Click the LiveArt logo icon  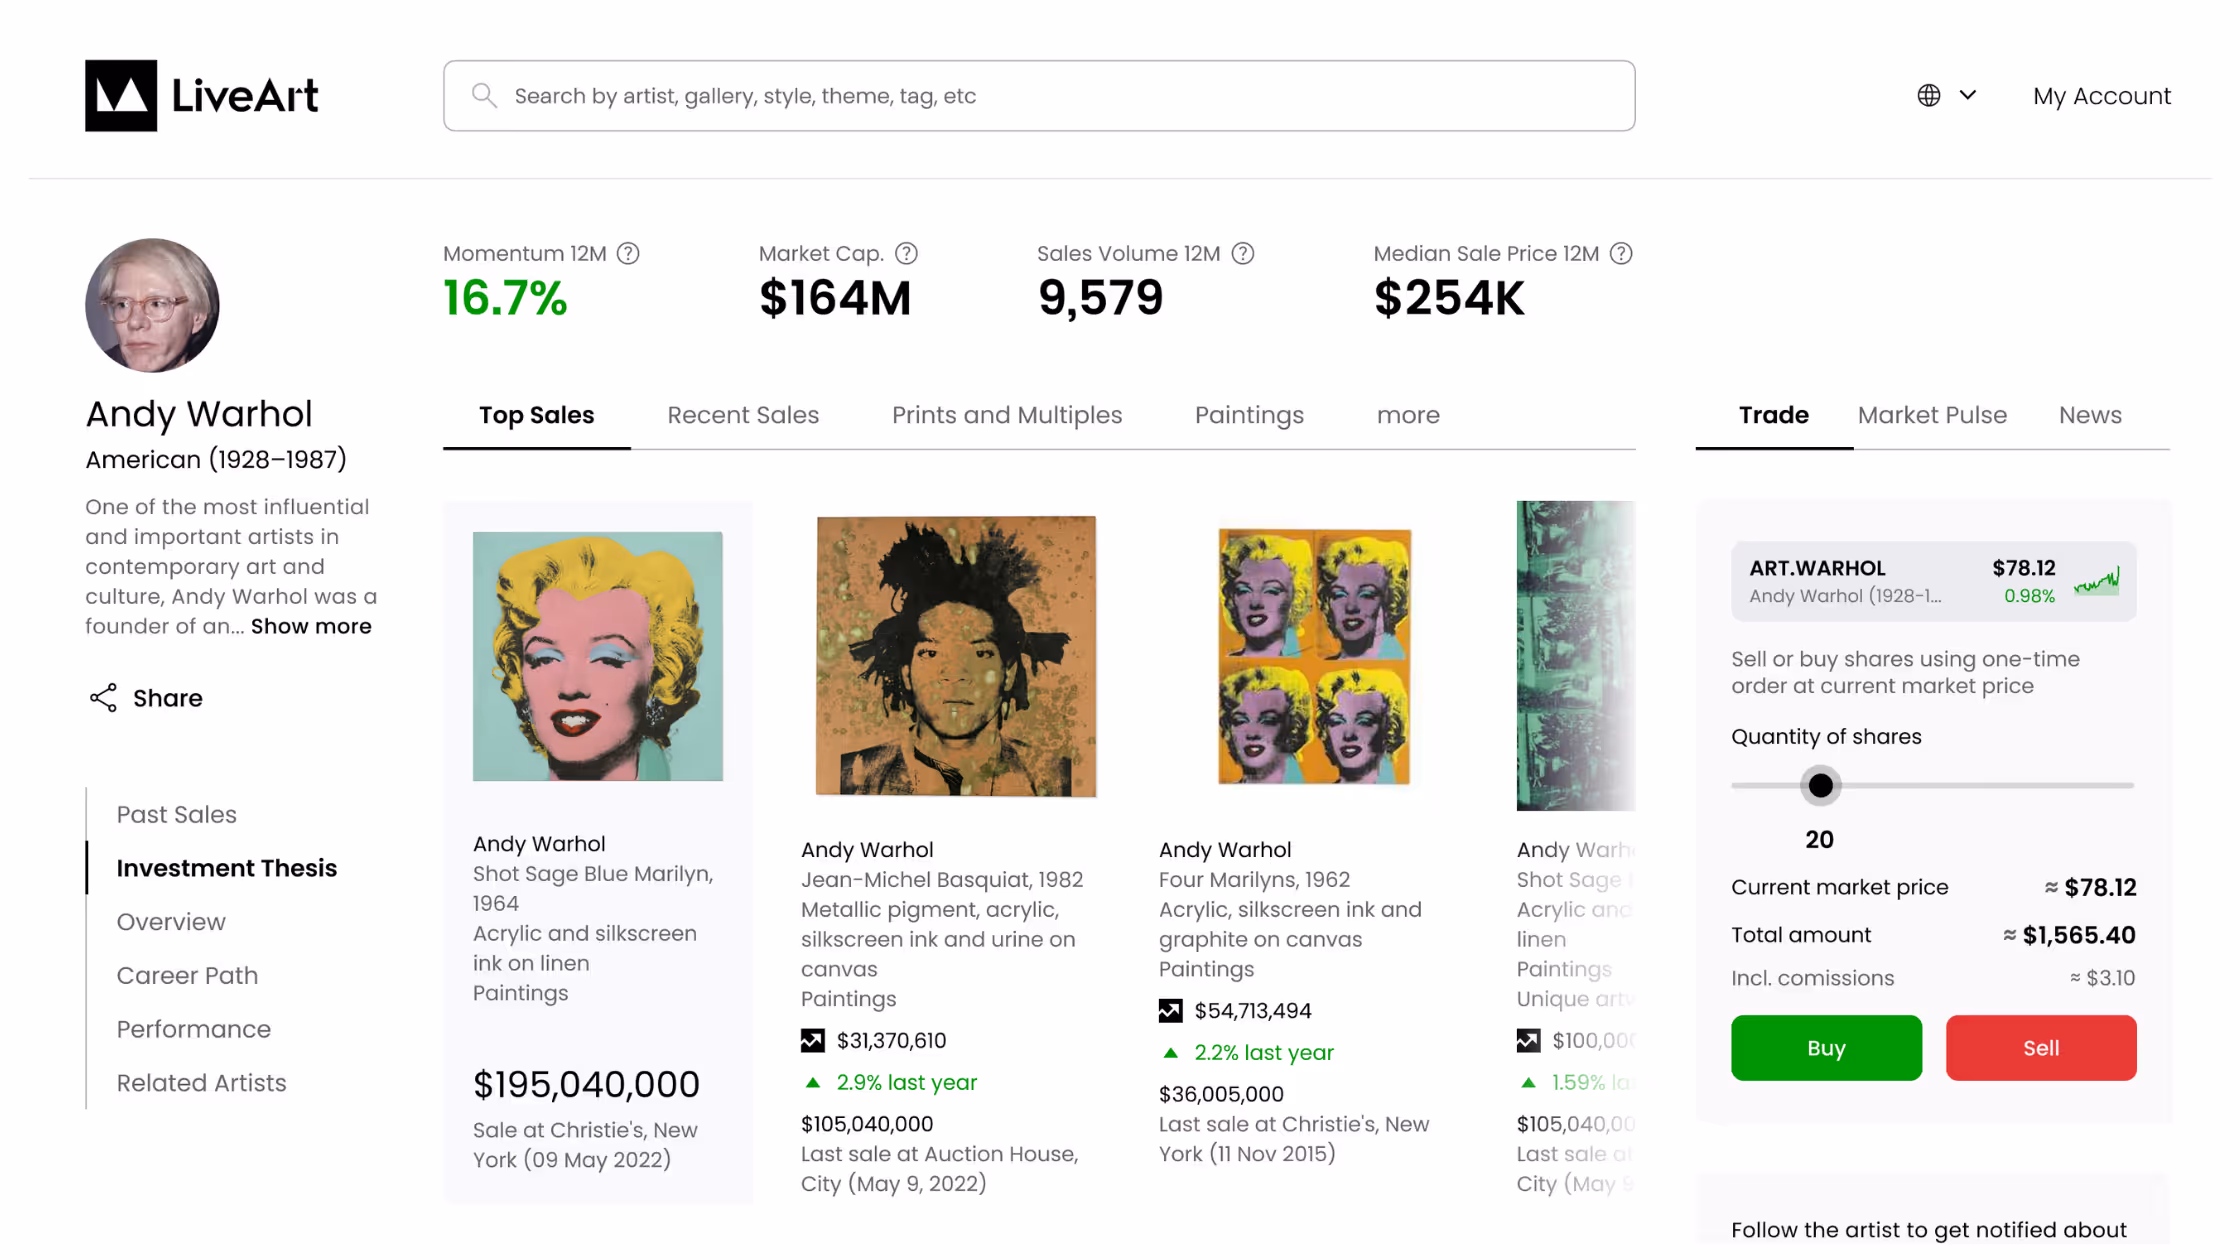click(x=121, y=96)
